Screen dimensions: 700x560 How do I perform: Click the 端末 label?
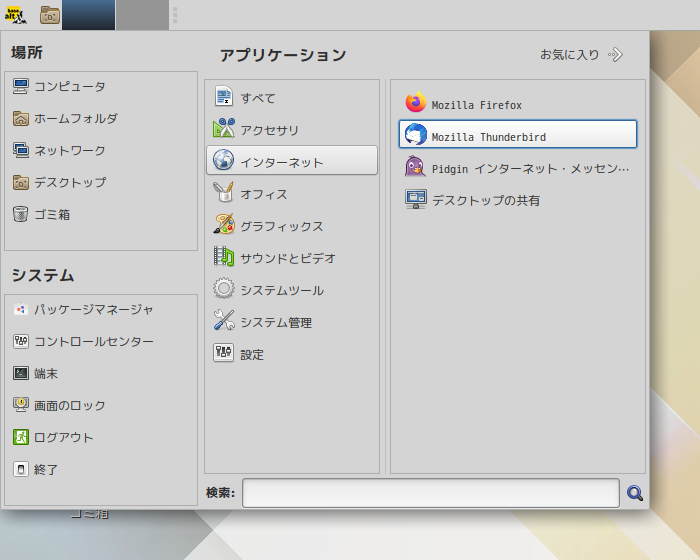46,373
